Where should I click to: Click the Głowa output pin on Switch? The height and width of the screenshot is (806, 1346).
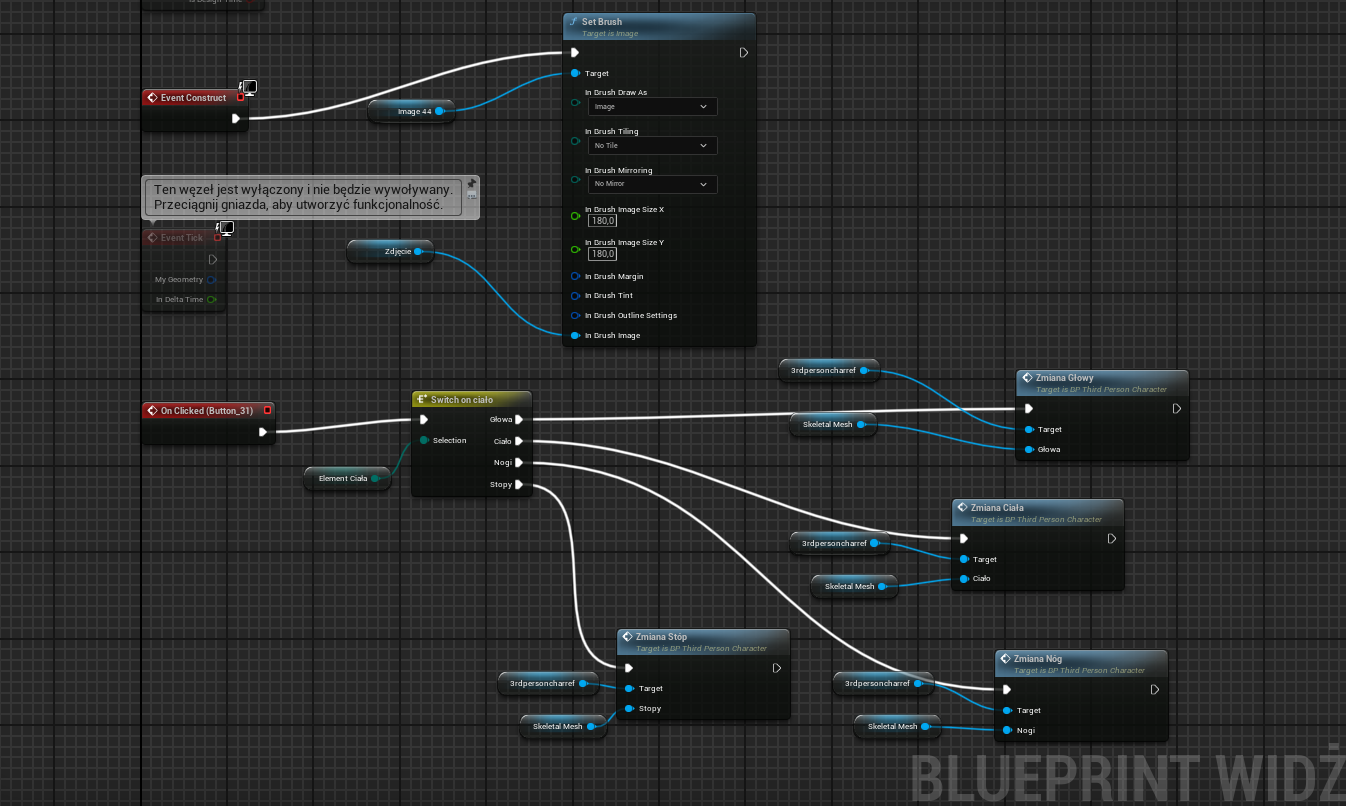[519, 420]
